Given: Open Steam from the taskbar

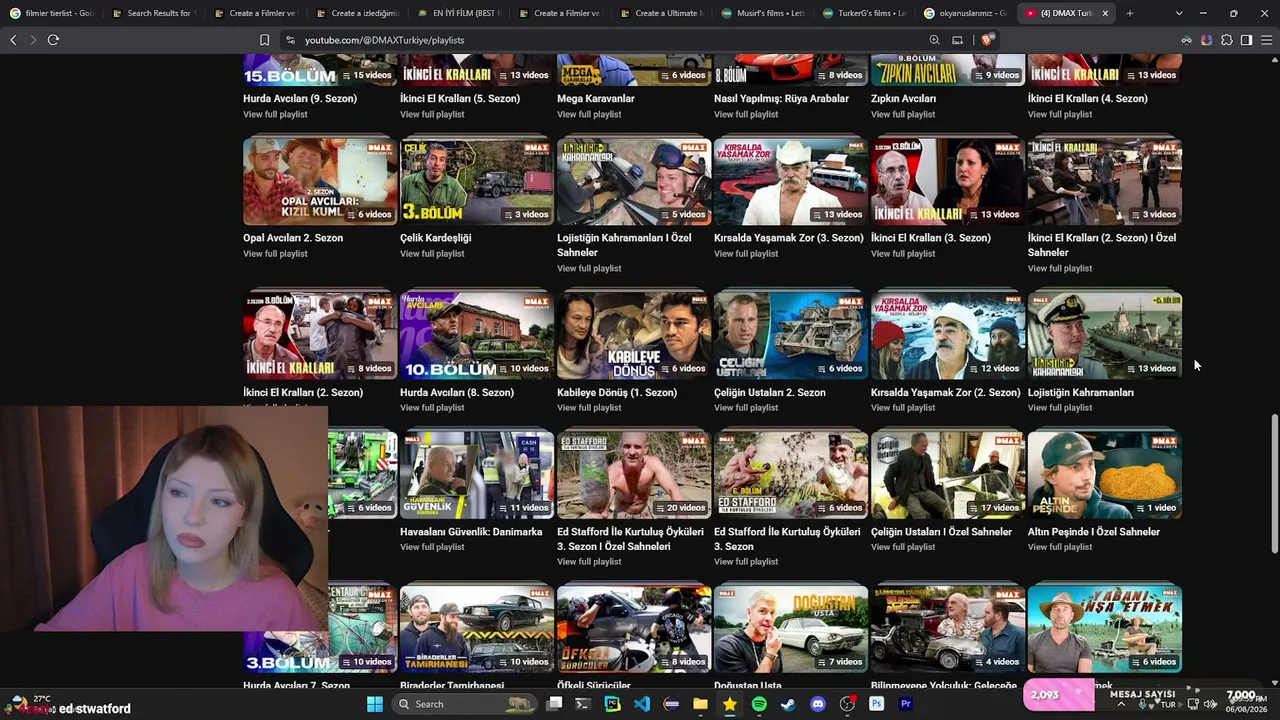Looking at the screenshot, I should [x=788, y=704].
